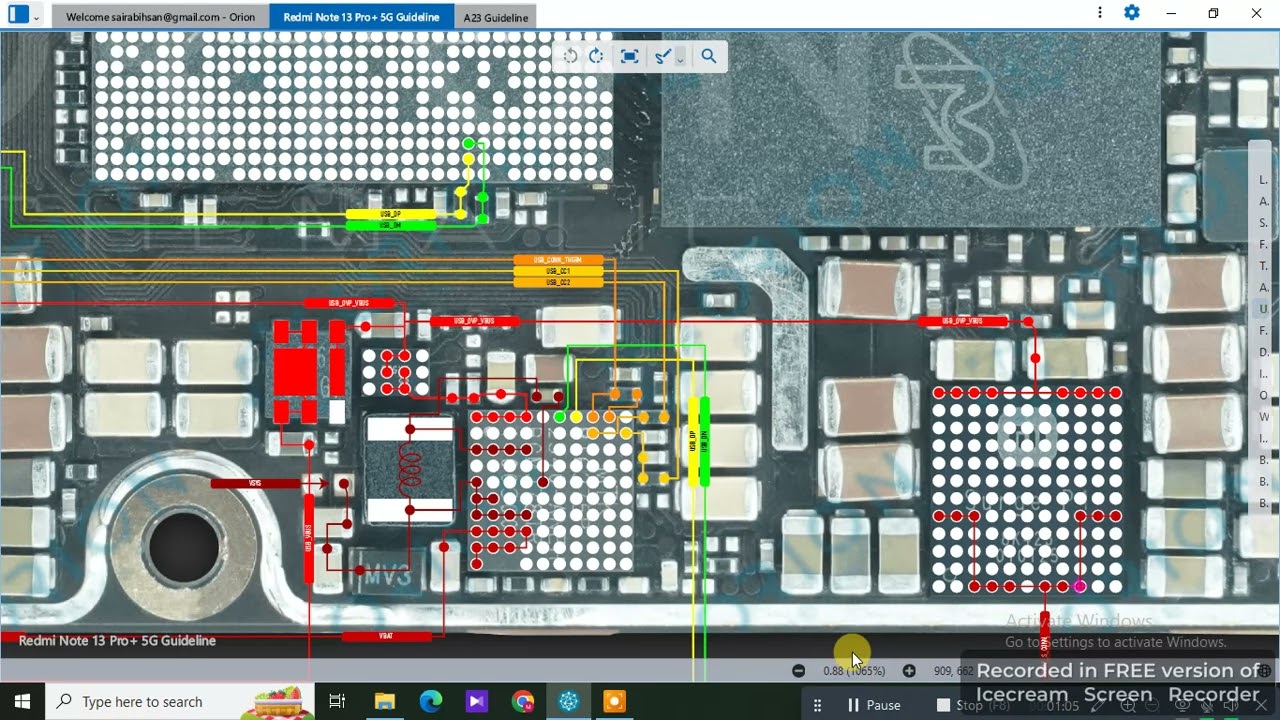Switch to the Welcome Orion tab
Screen dimensions: 1280x720
(161, 17)
